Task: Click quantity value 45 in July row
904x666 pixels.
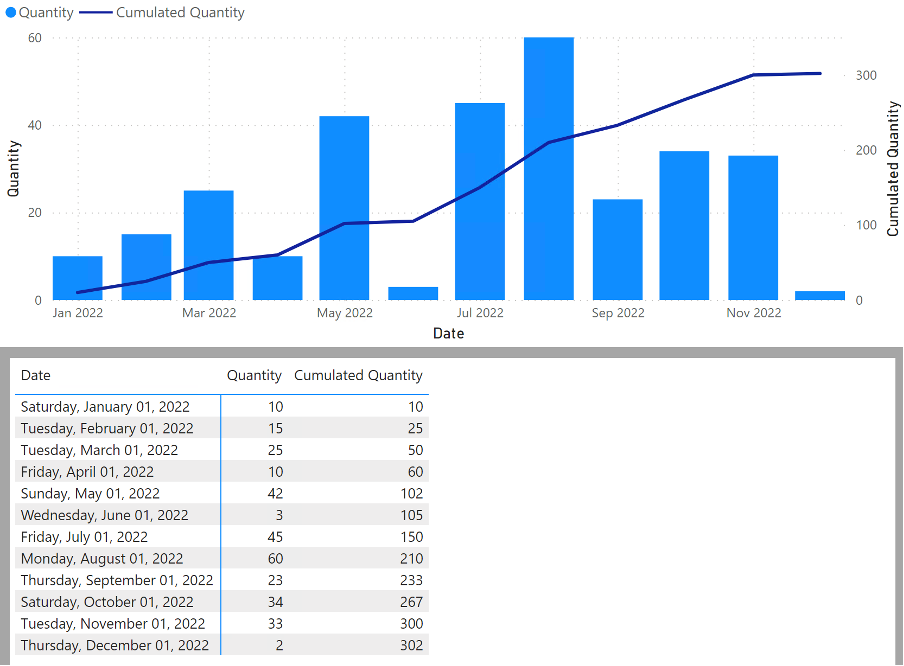Action: point(275,537)
